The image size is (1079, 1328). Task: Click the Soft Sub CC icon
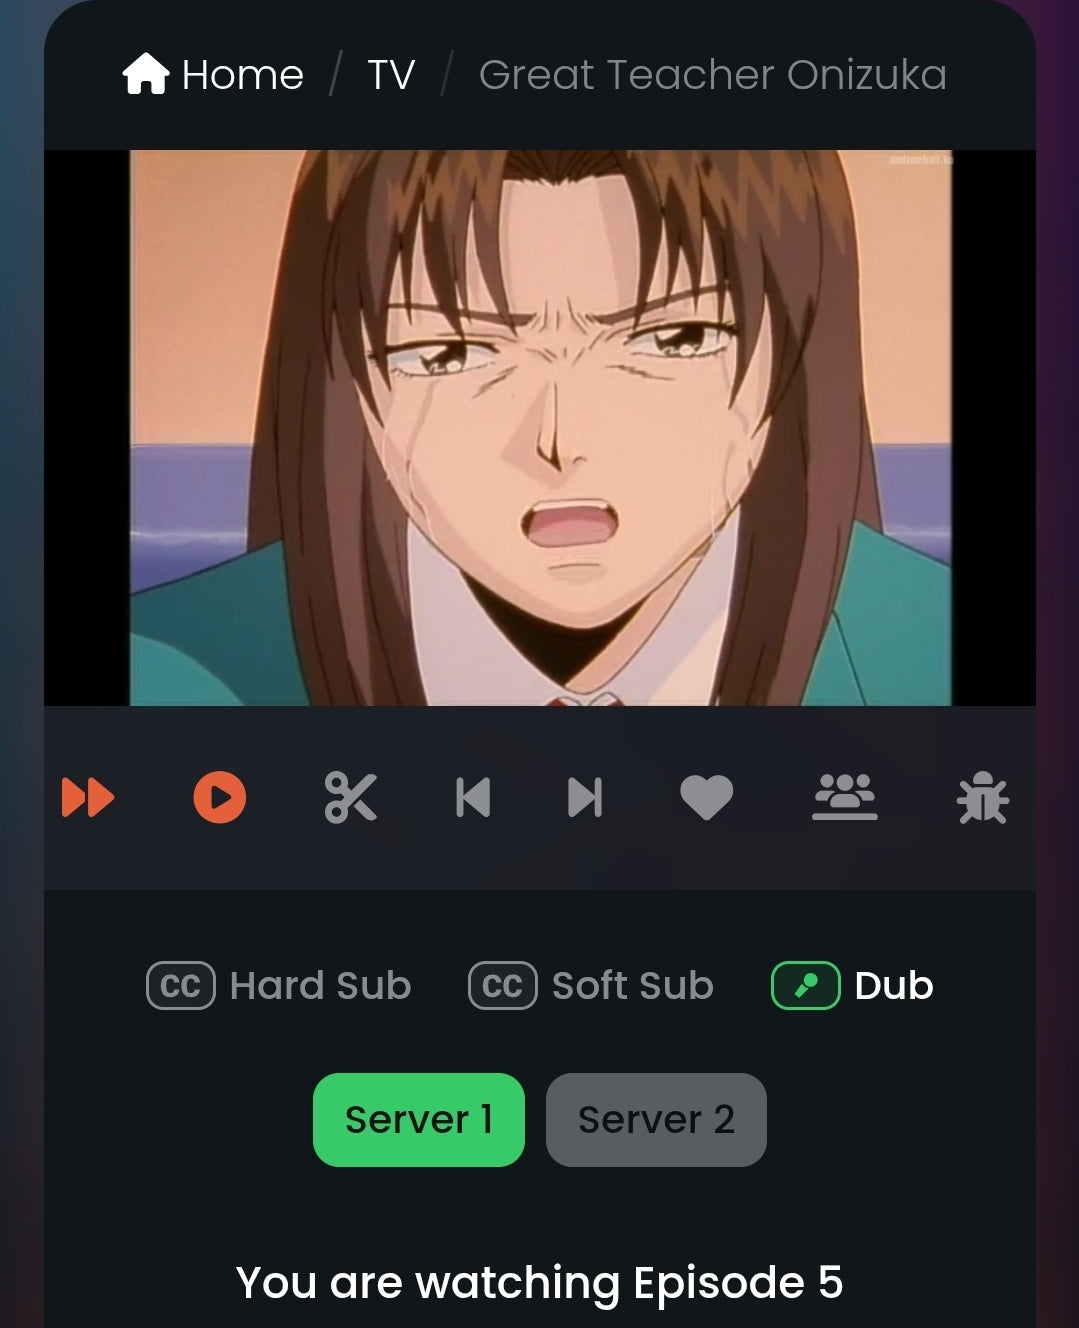(503, 986)
